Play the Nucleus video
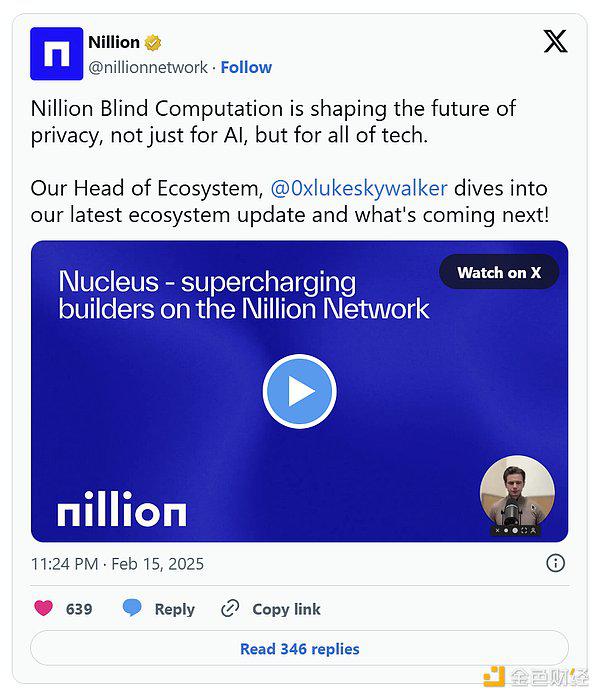The width and height of the screenshot is (600, 698). point(300,391)
